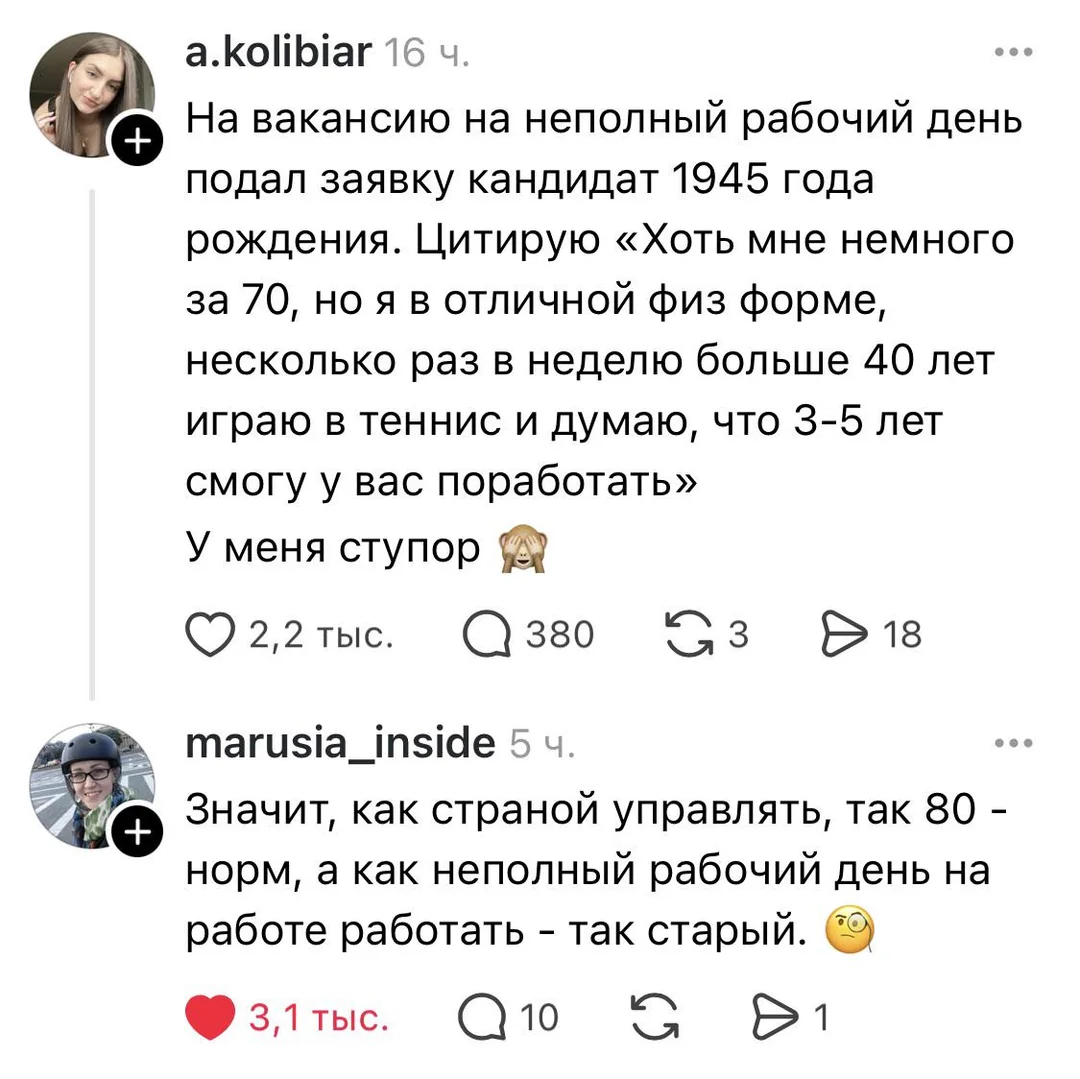This screenshot has width=1080, height=1079.
Task: Follow a.kolibiar using plus badge
Action: pyautogui.click(x=138, y=142)
